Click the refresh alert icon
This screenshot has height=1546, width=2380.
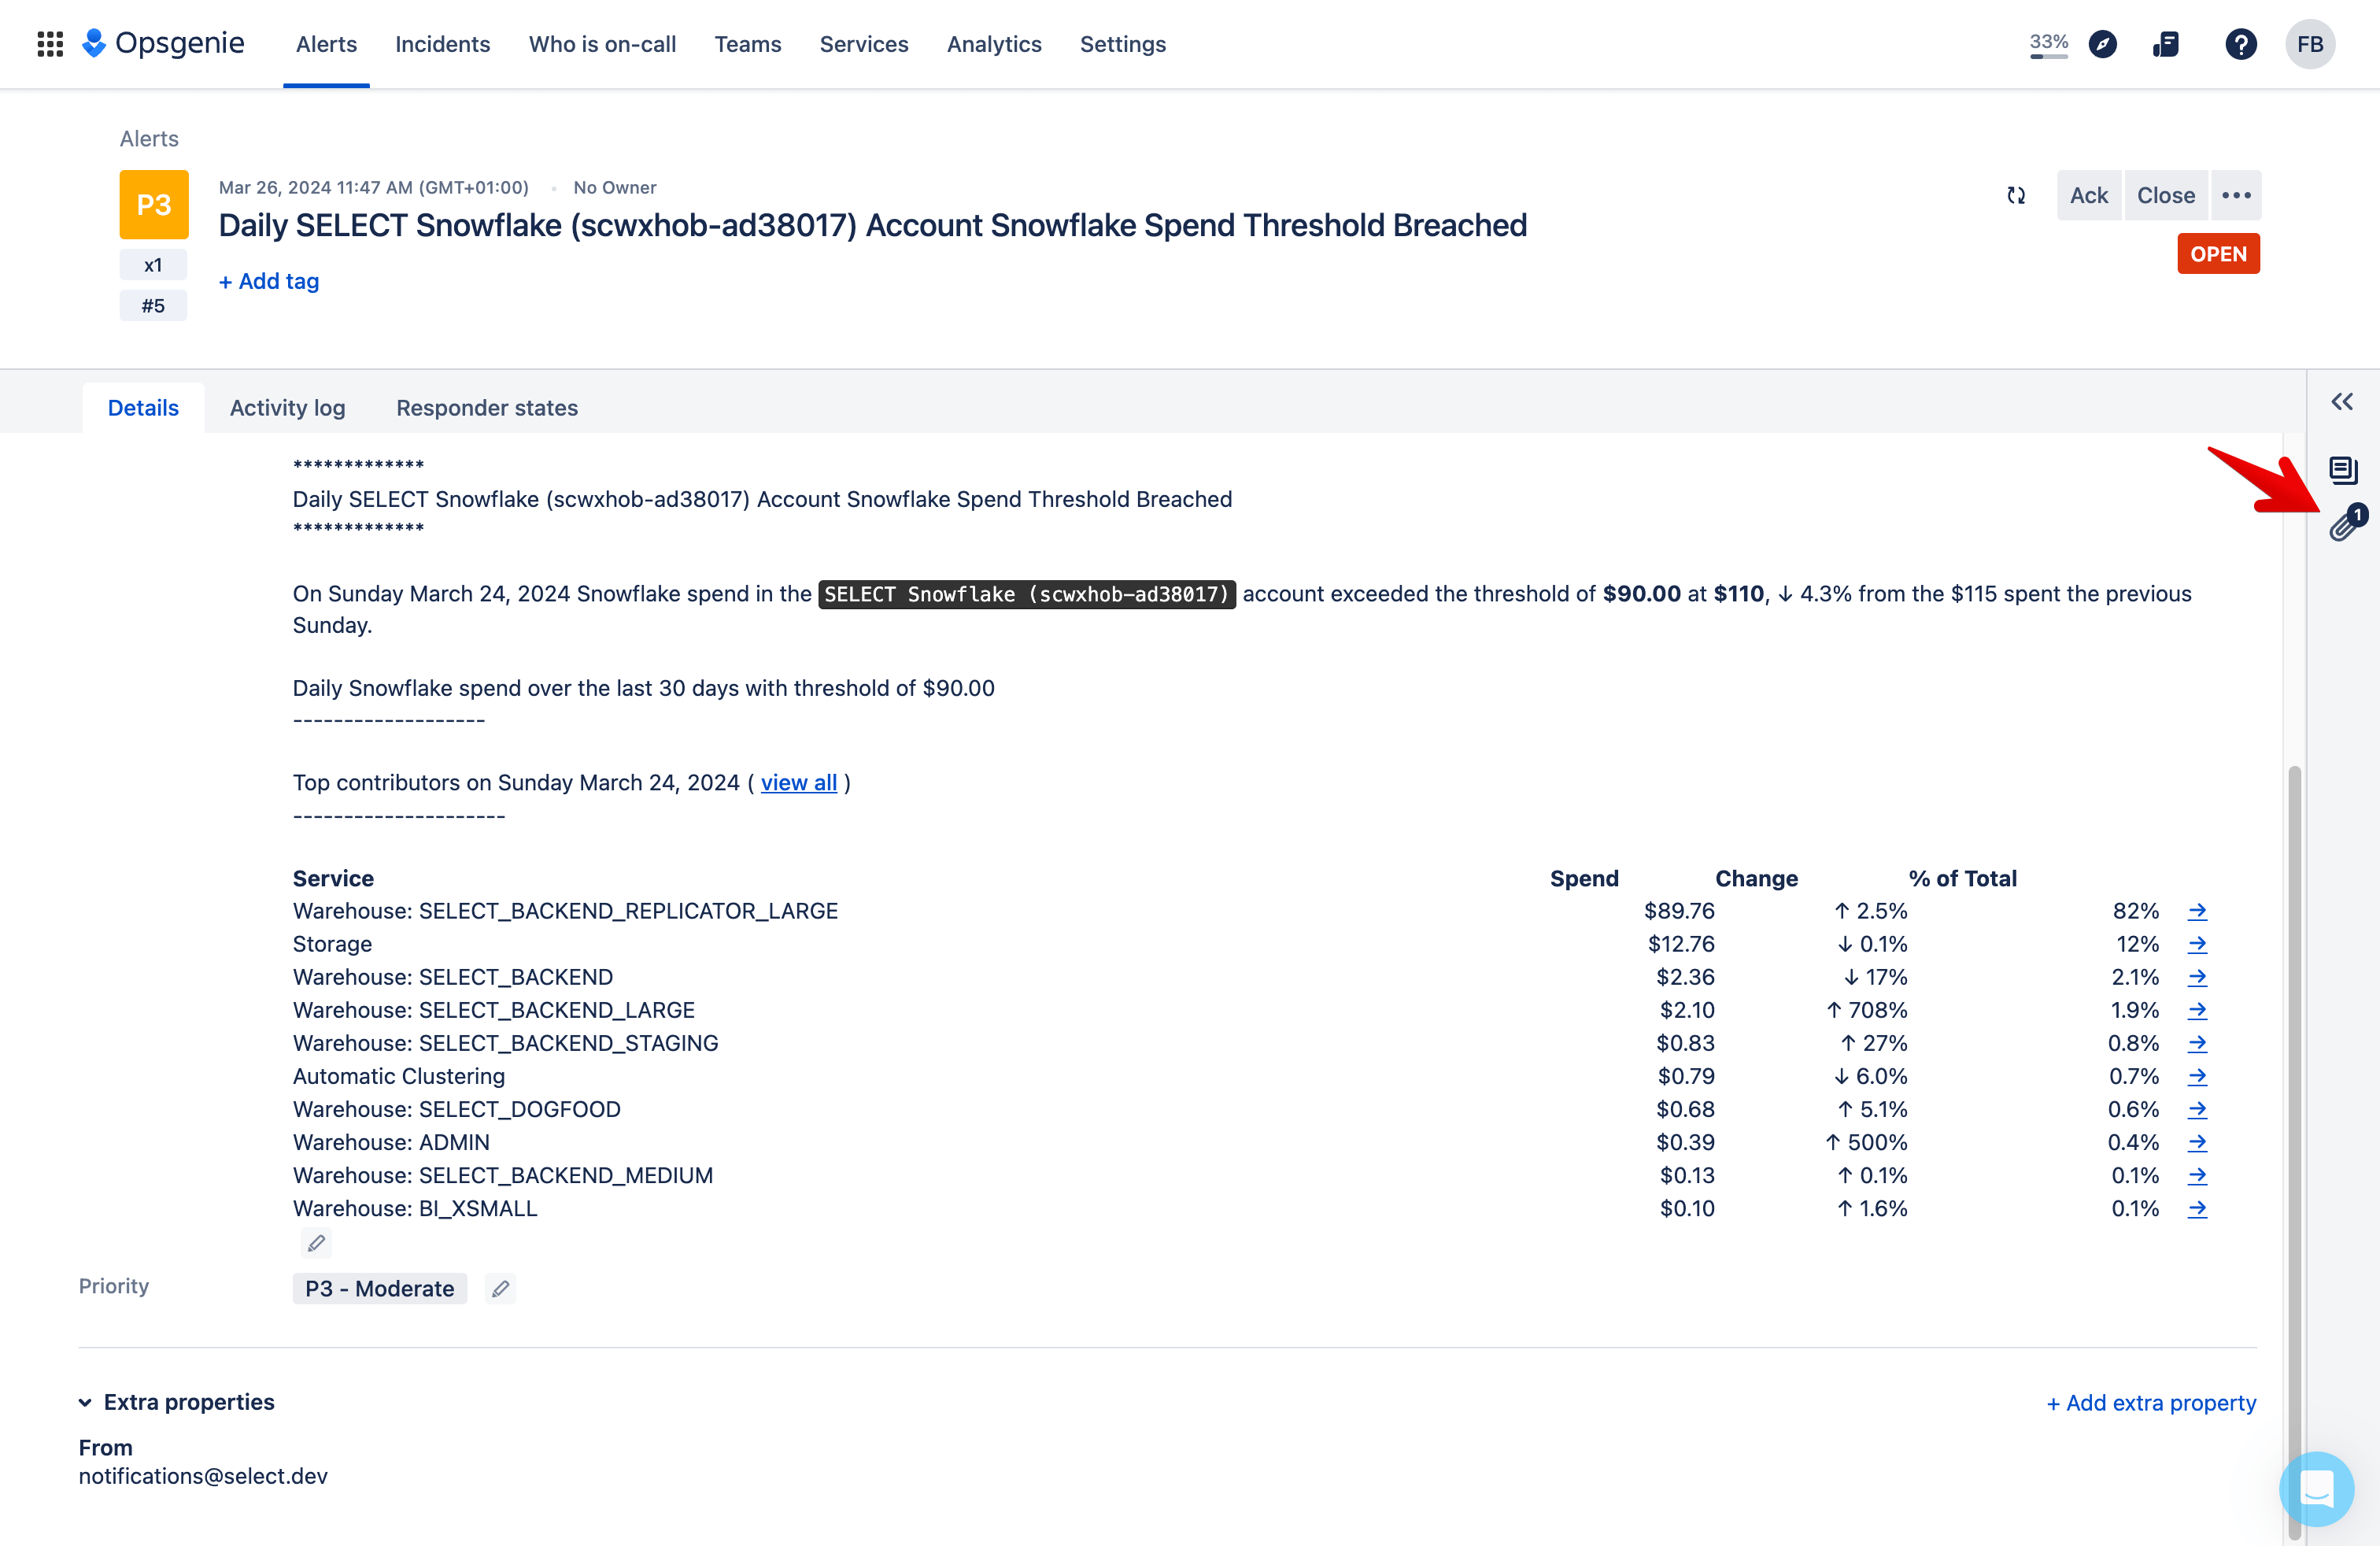pyautogui.click(x=2016, y=195)
